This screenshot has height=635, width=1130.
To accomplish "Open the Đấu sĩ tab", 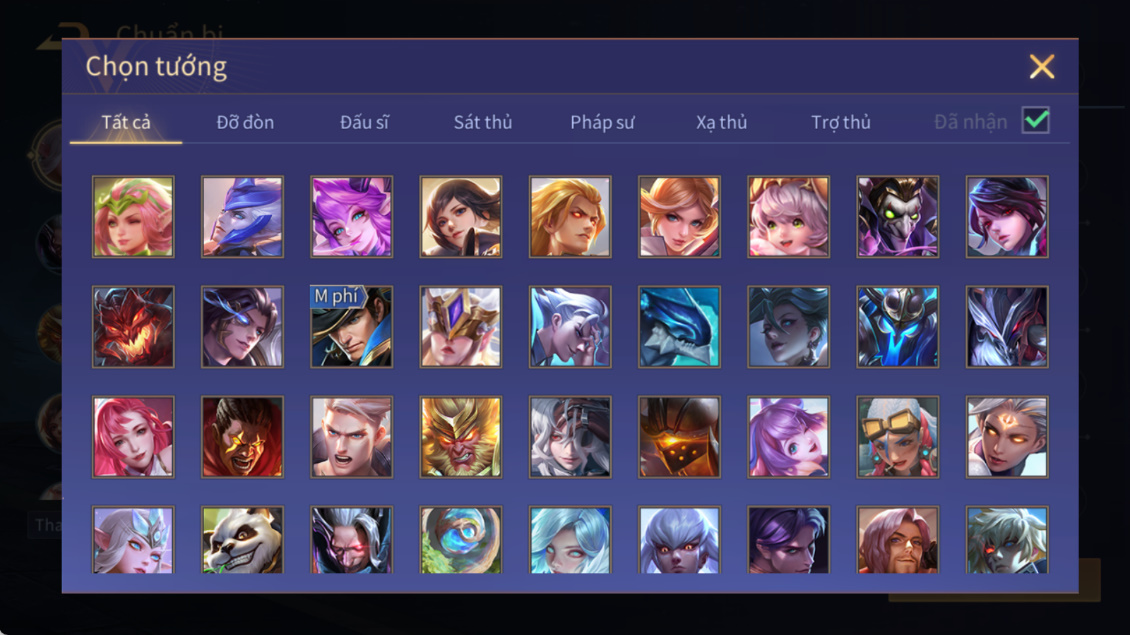I will pos(364,122).
